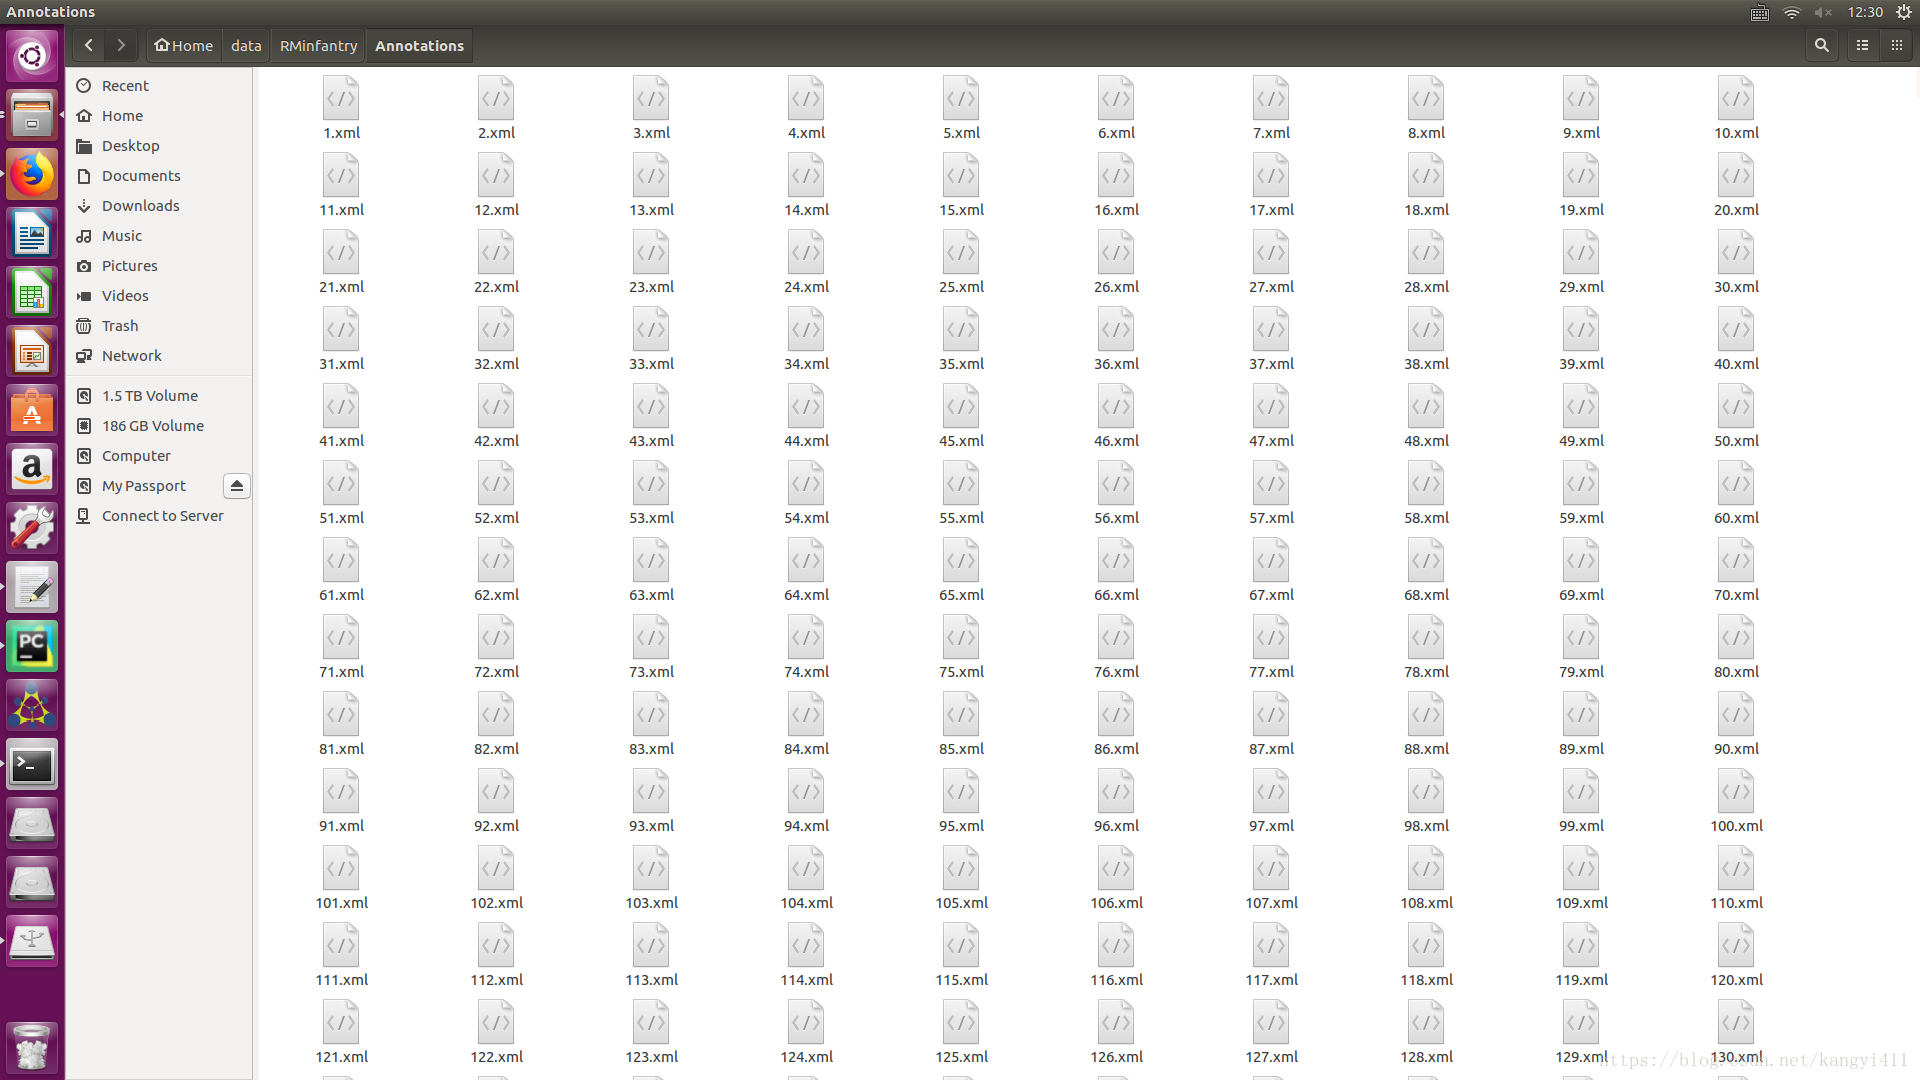Switch to list view

click(x=1863, y=45)
